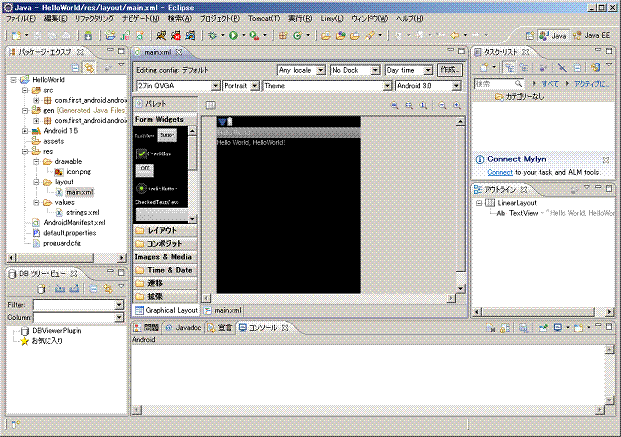Viewport: 621px width, 437px height.
Task: Click the Debug bug toolbar icon
Action: click(213, 36)
